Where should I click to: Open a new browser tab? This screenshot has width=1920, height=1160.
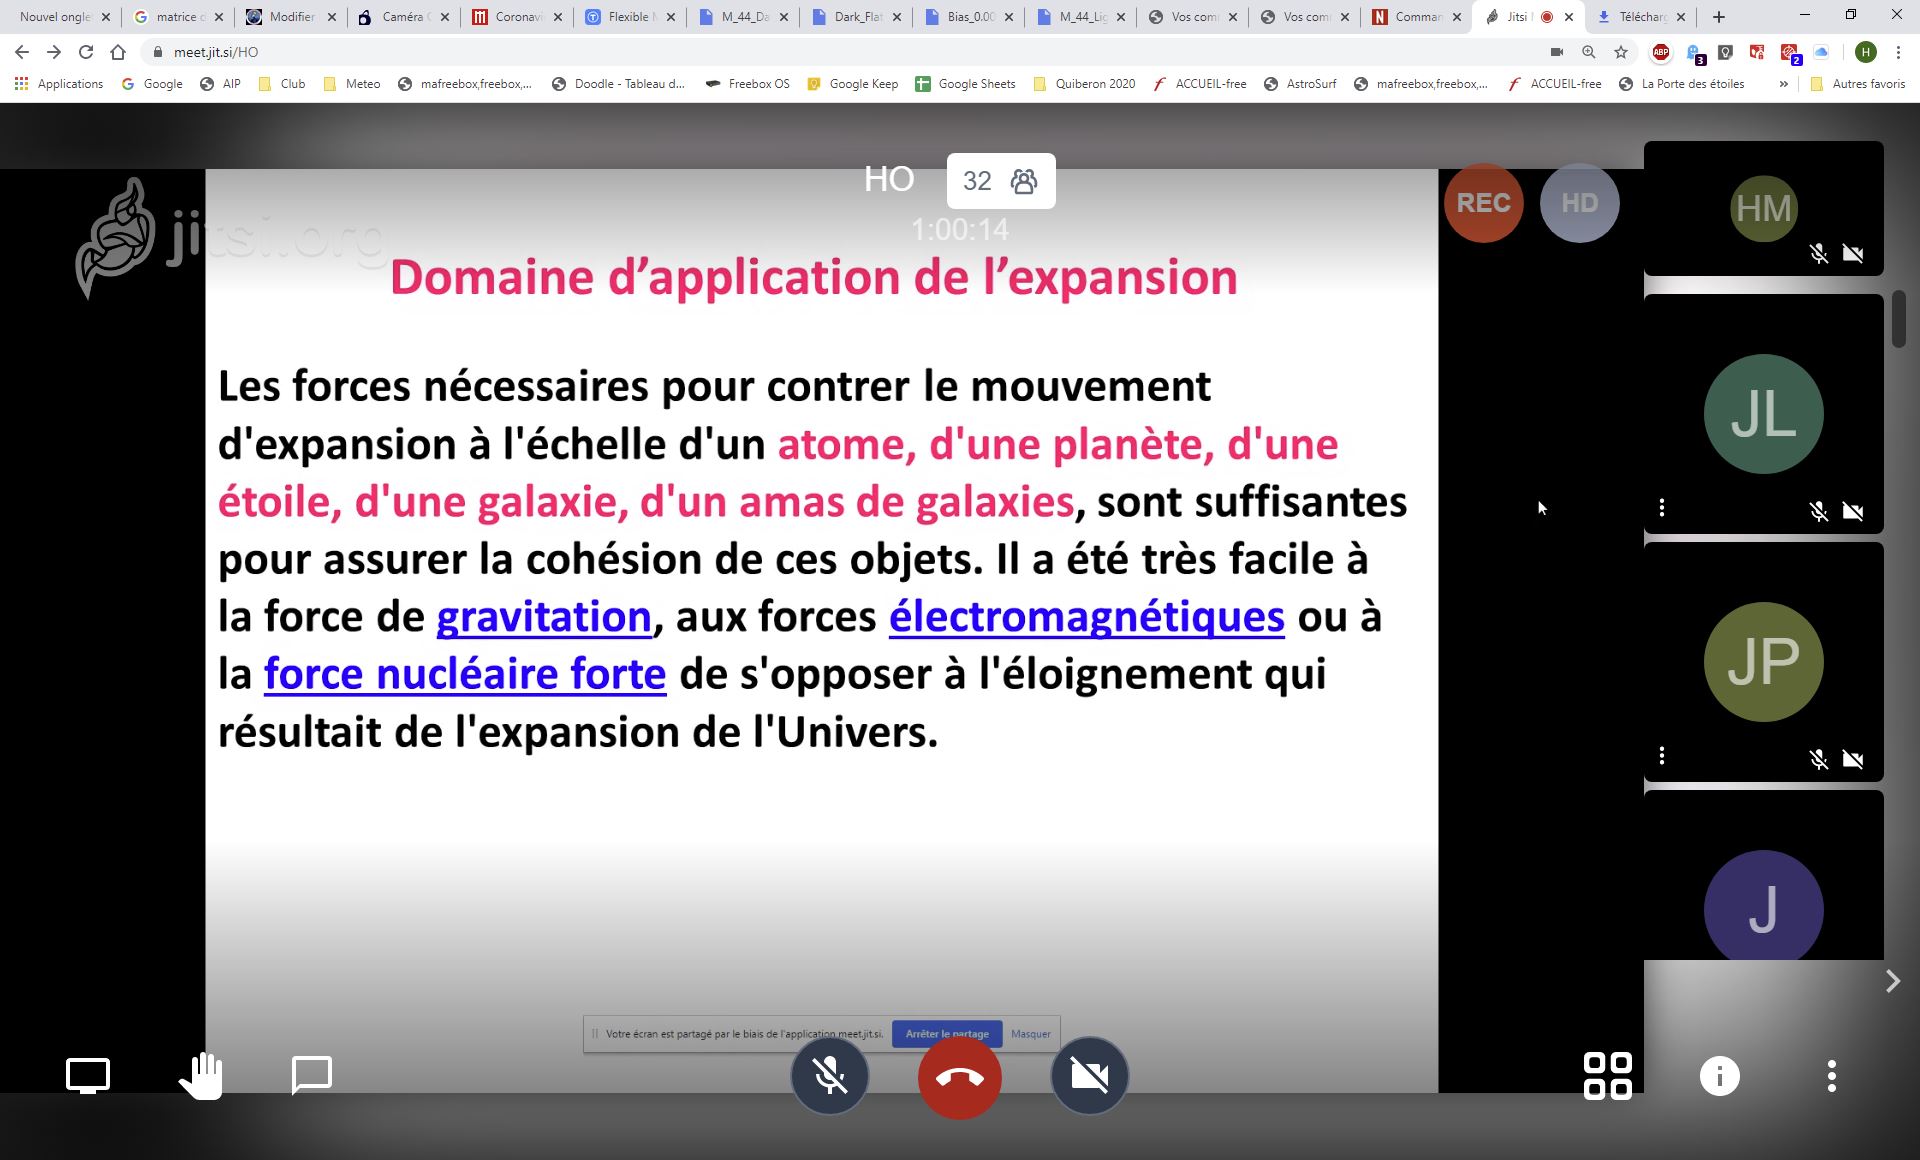[x=1719, y=17]
